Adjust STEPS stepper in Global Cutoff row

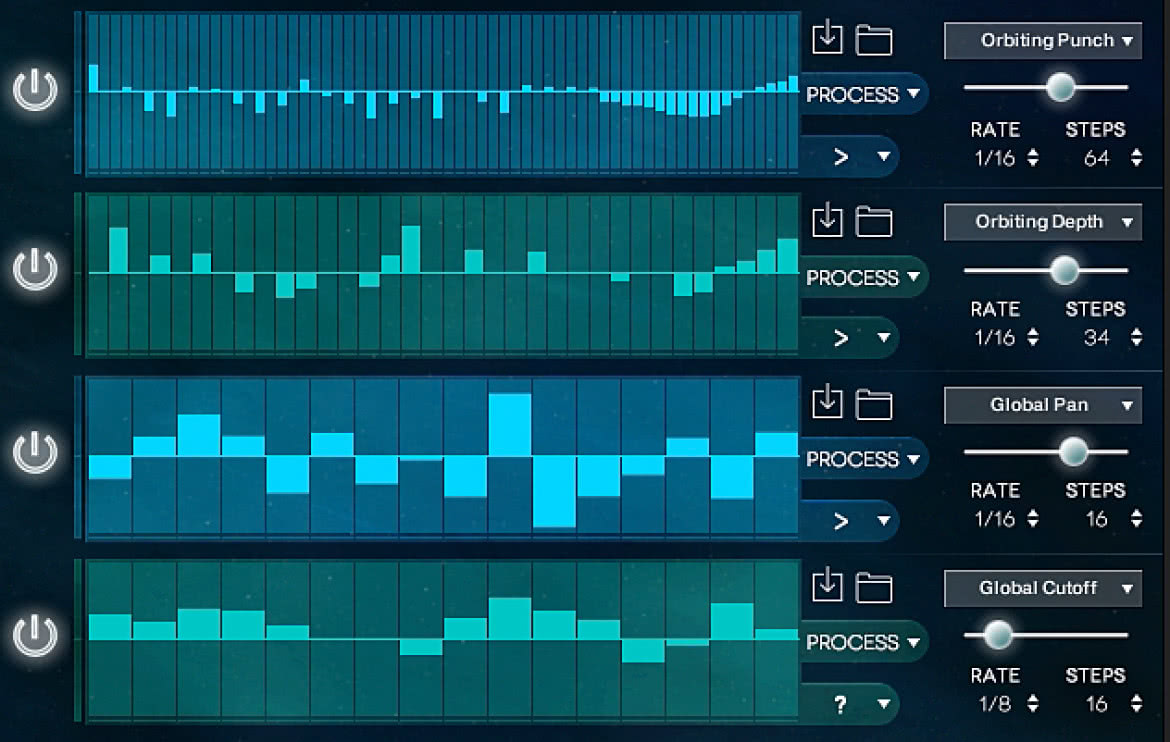point(1136,703)
